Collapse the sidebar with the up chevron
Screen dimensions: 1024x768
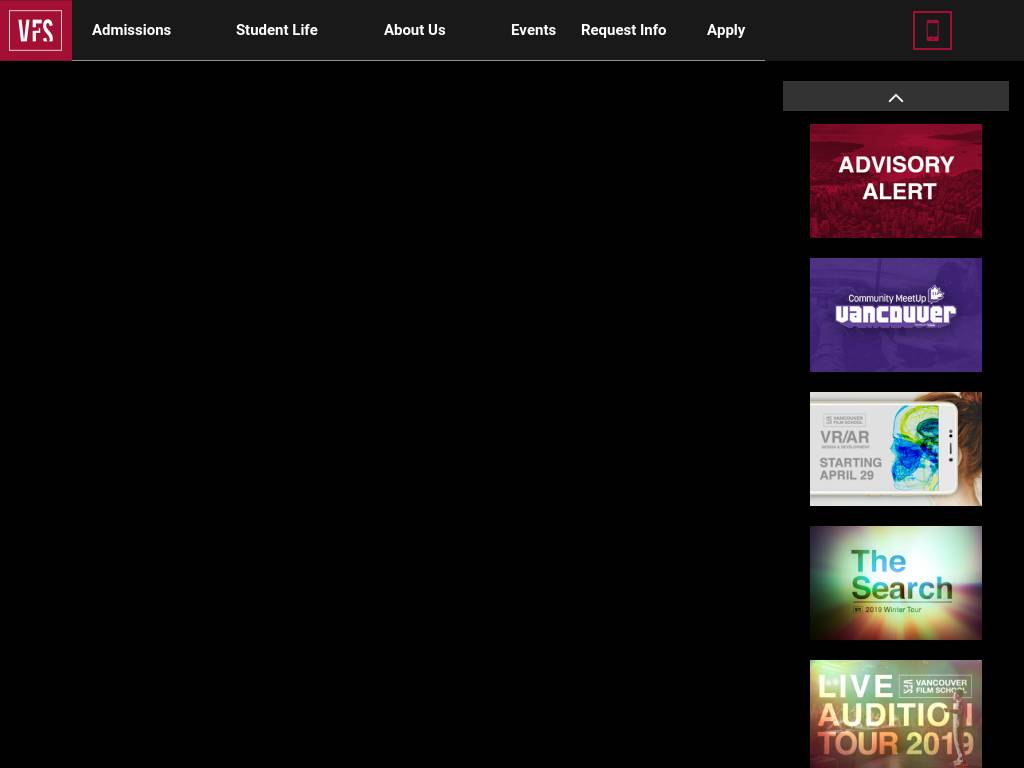(x=895, y=97)
